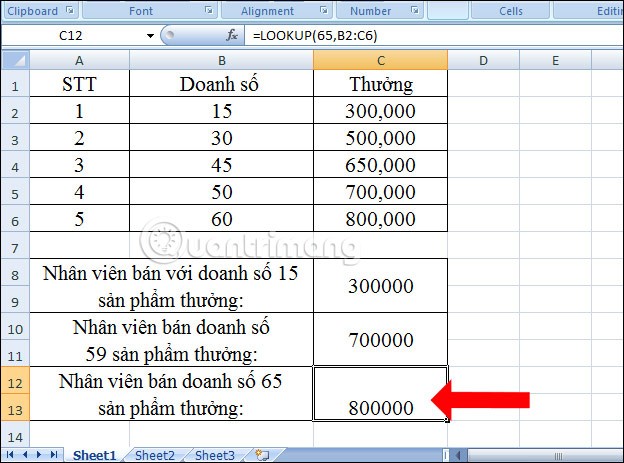Switch to the Sheet3 tab
This screenshot has width=624, height=463.
215,455
